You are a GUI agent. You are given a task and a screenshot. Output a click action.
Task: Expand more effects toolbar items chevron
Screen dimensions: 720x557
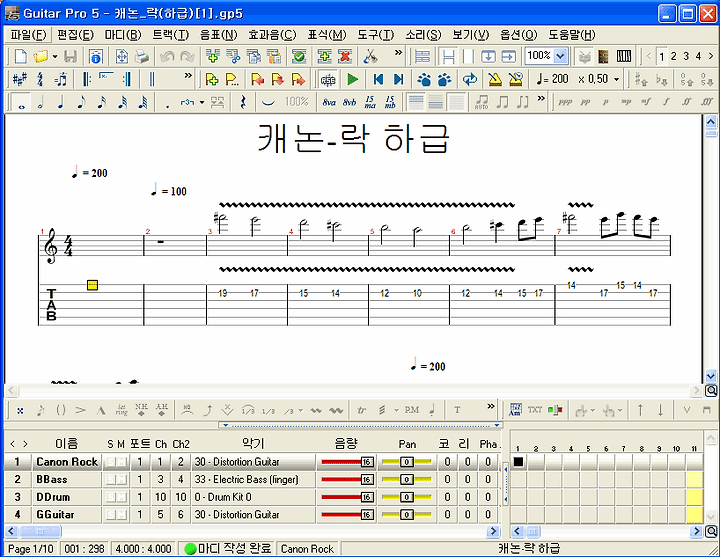coord(491,406)
